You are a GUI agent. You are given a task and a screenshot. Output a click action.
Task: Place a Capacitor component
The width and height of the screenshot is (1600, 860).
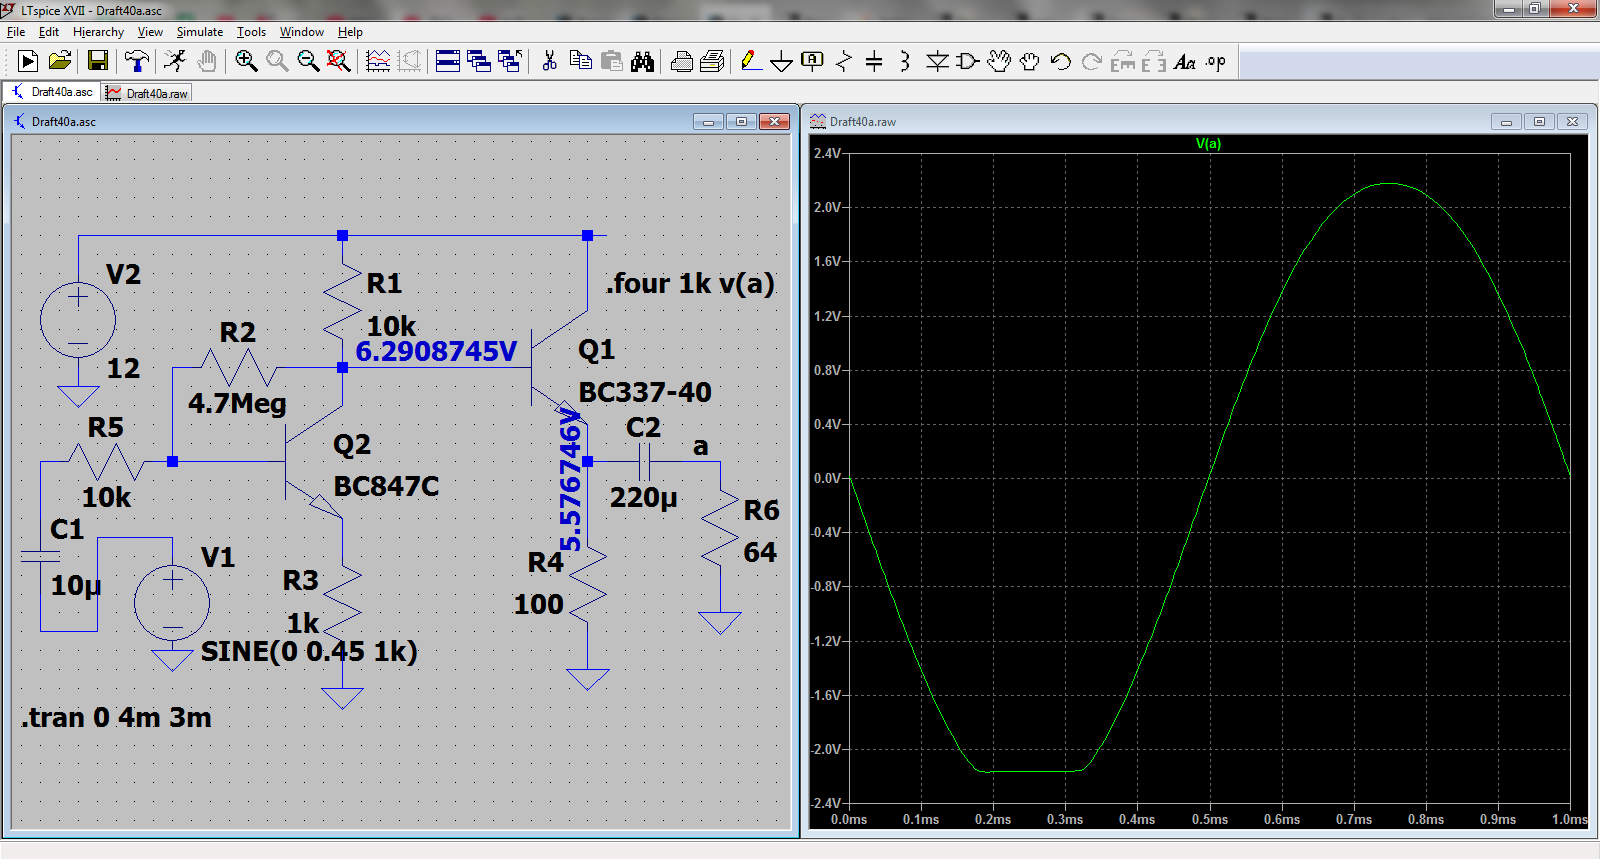pos(874,62)
